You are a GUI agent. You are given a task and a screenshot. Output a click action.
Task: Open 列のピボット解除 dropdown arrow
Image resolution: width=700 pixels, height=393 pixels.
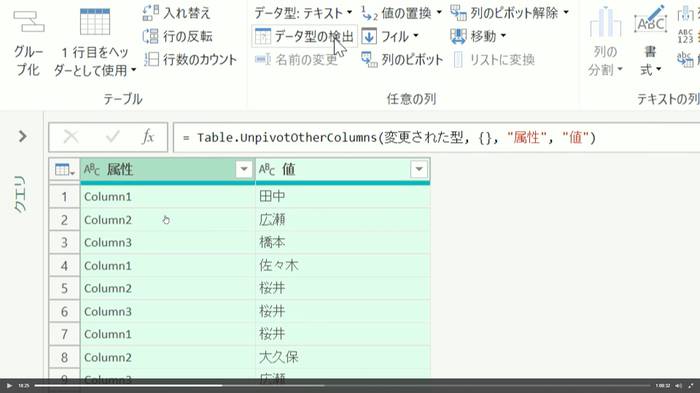[566, 13]
